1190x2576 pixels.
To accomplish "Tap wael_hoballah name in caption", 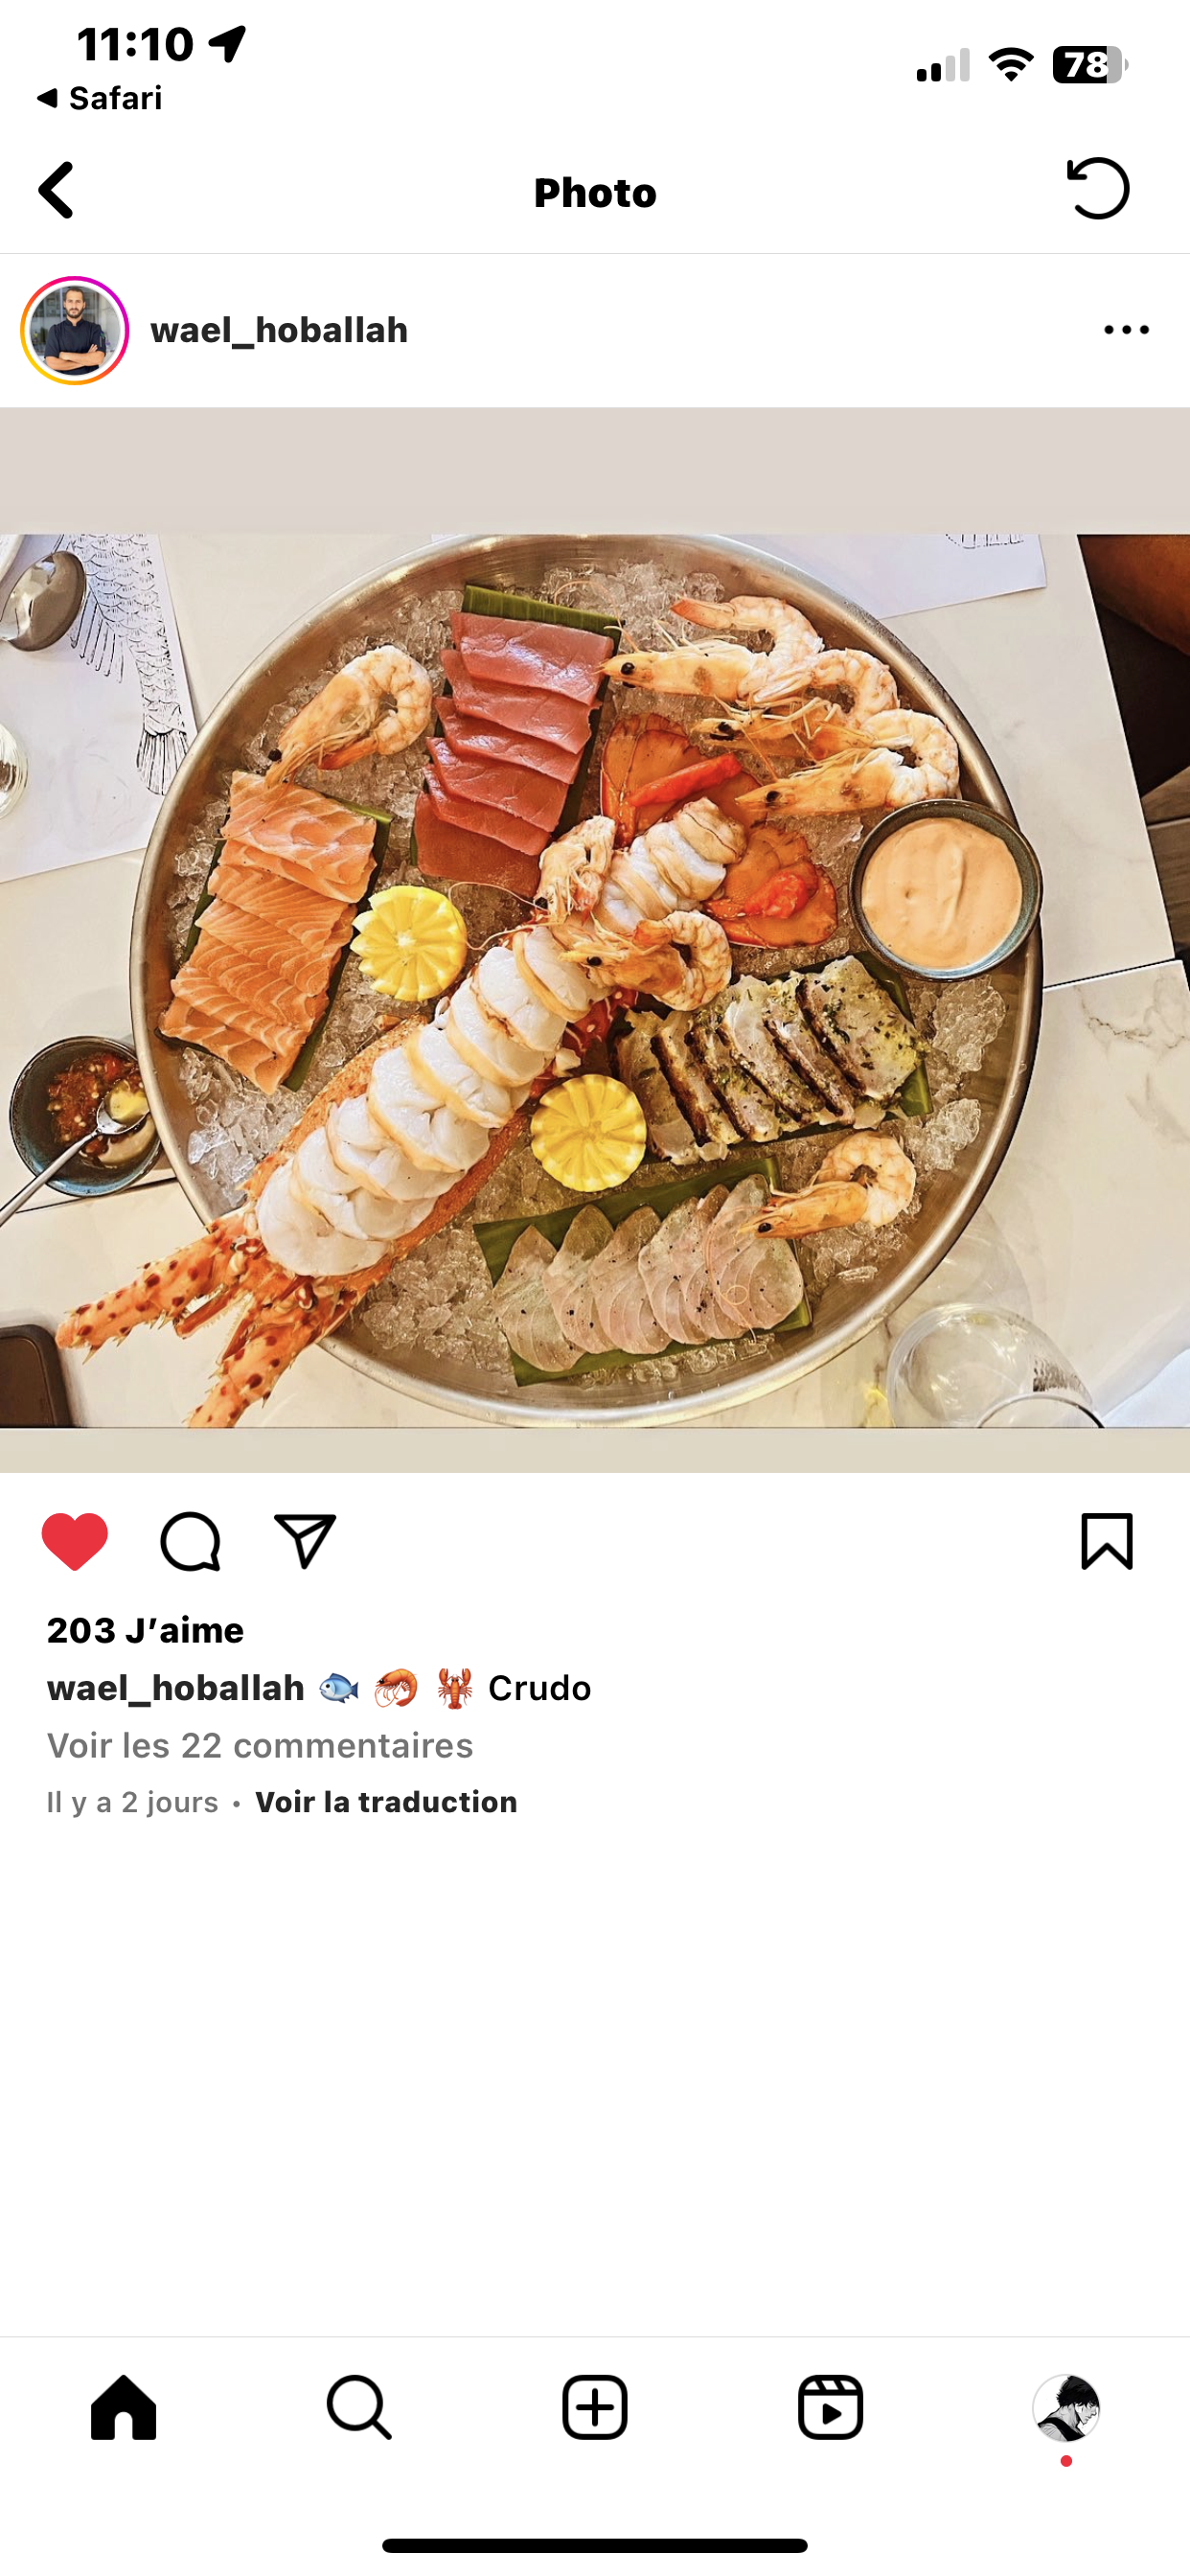I will click(176, 1688).
